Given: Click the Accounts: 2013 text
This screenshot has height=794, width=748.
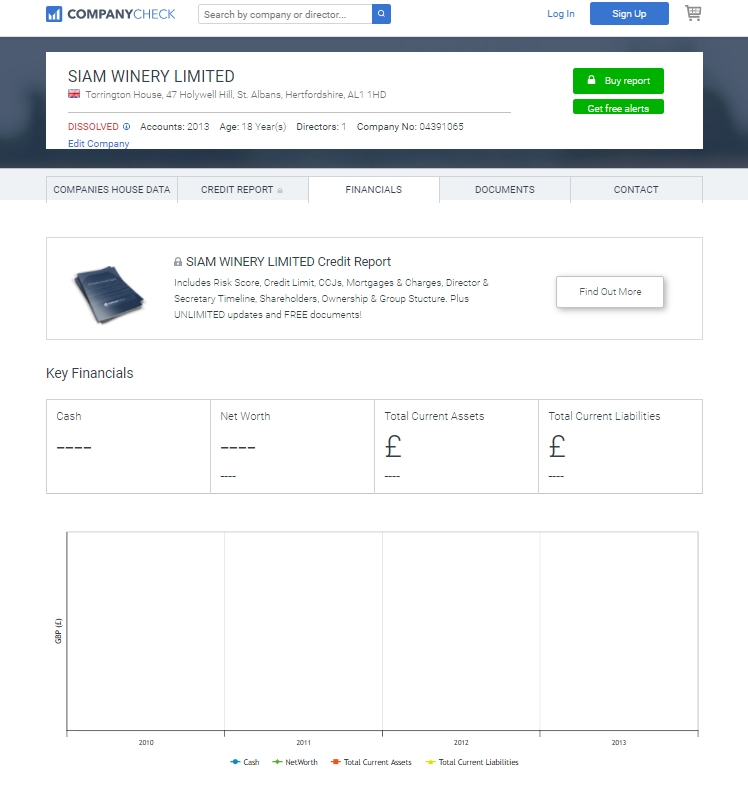Looking at the screenshot, I should point(175,127).
